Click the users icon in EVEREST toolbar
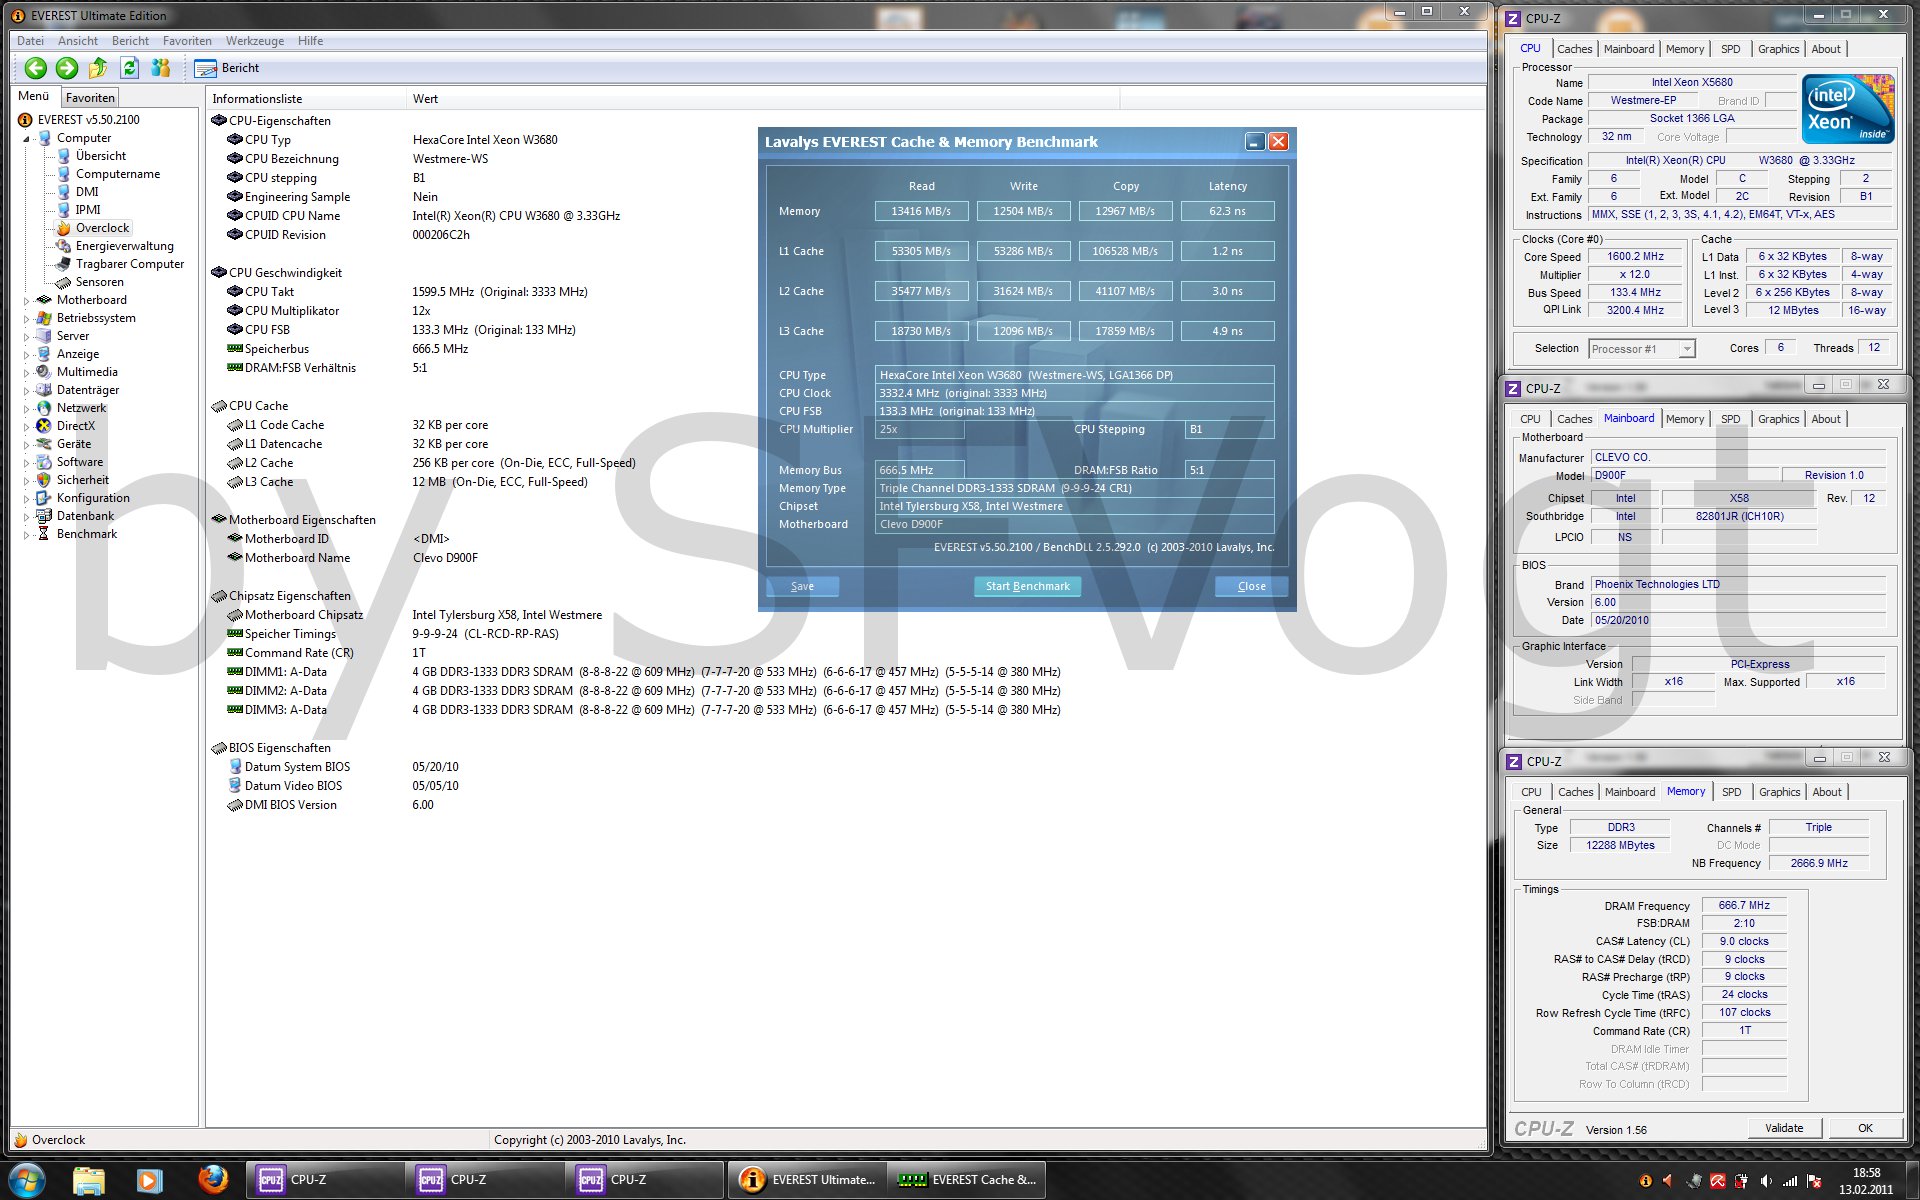 [x=160, y=68]
